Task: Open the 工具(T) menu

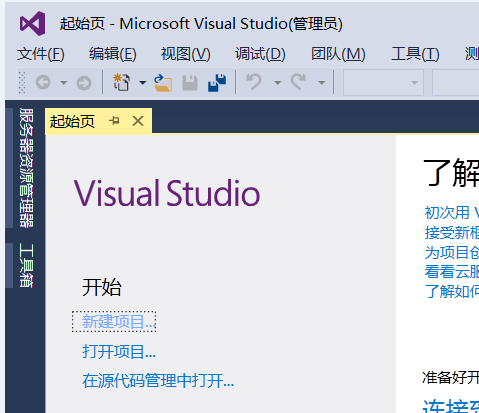Action: [415, 54]
